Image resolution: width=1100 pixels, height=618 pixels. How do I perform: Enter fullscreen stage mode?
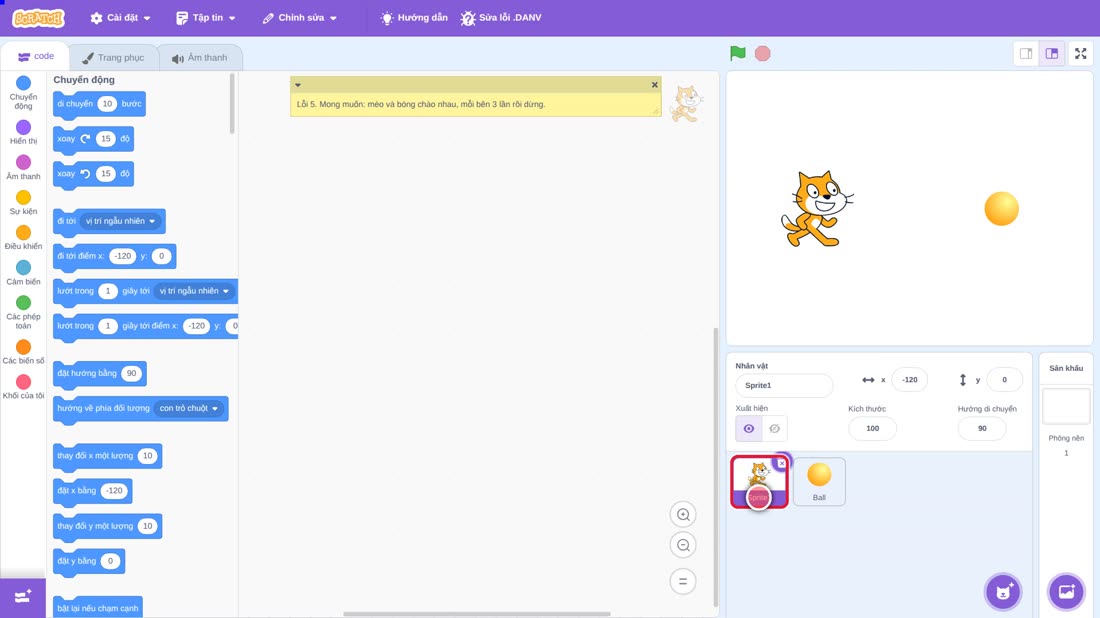coord(1080,53)
